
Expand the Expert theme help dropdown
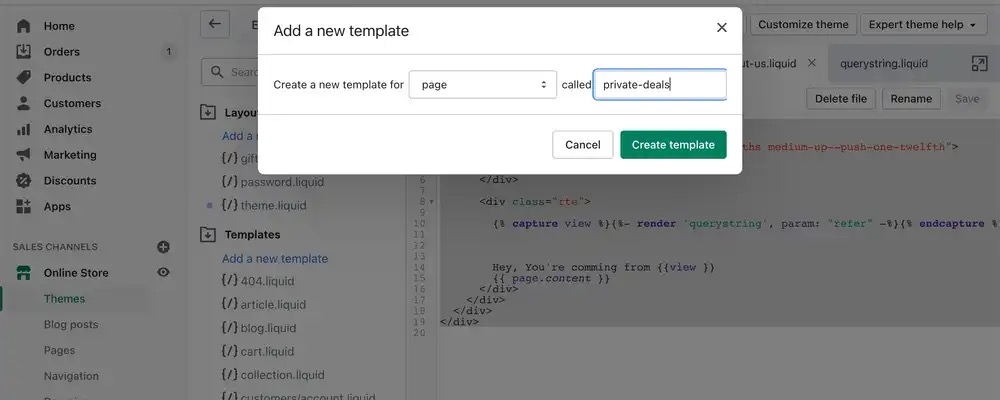(x=922, y=25)
